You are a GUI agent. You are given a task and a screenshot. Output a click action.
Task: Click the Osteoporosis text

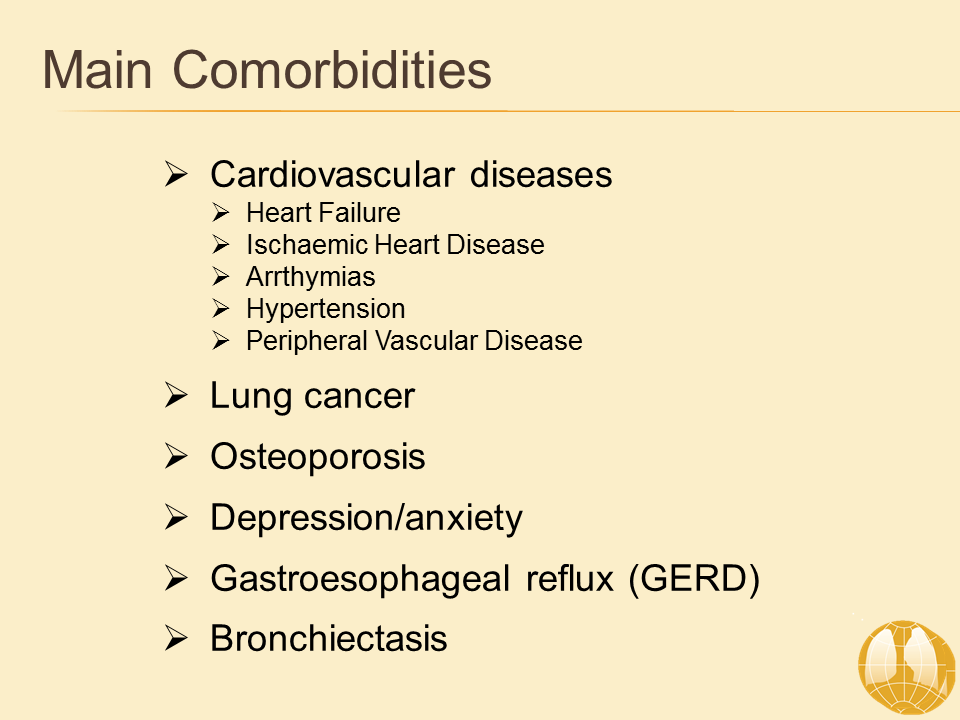coord(318,458)
